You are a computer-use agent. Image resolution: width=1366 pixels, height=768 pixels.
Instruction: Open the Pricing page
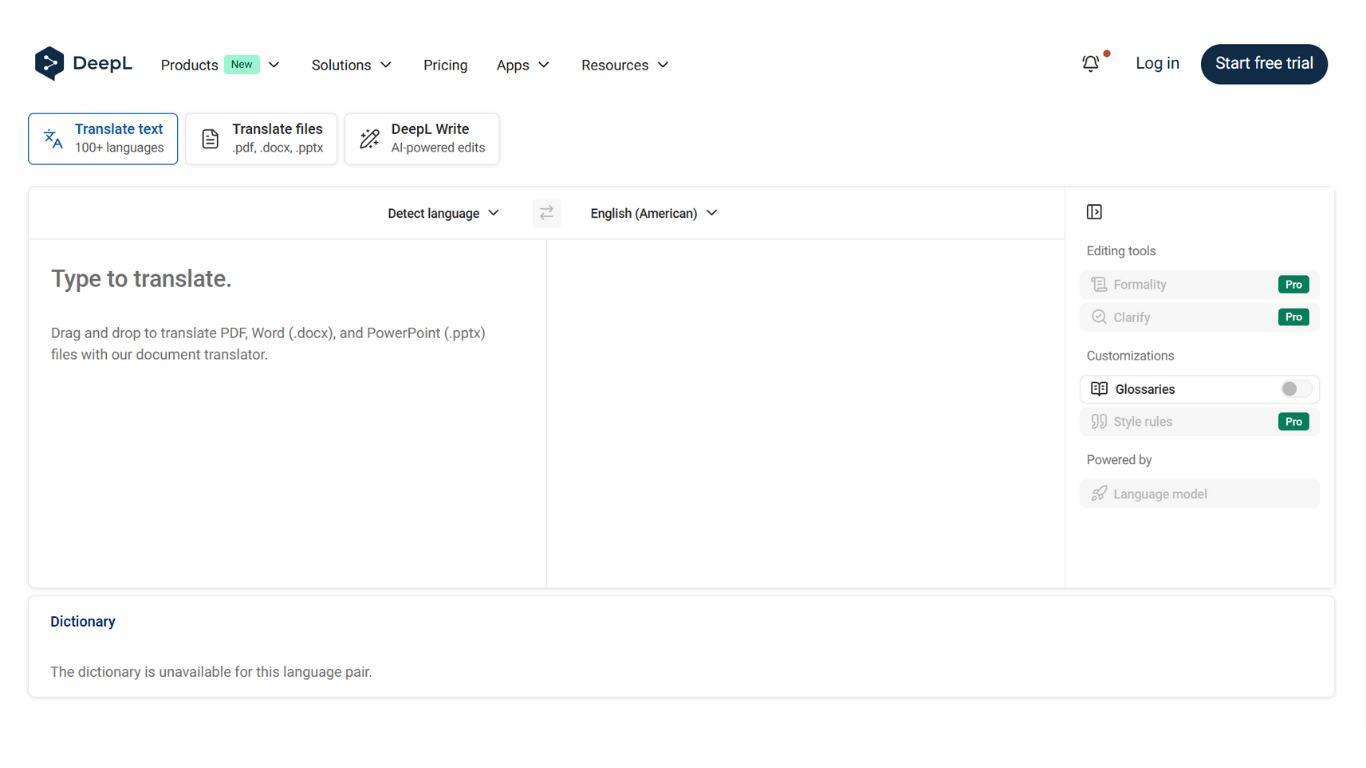point(445,65)
